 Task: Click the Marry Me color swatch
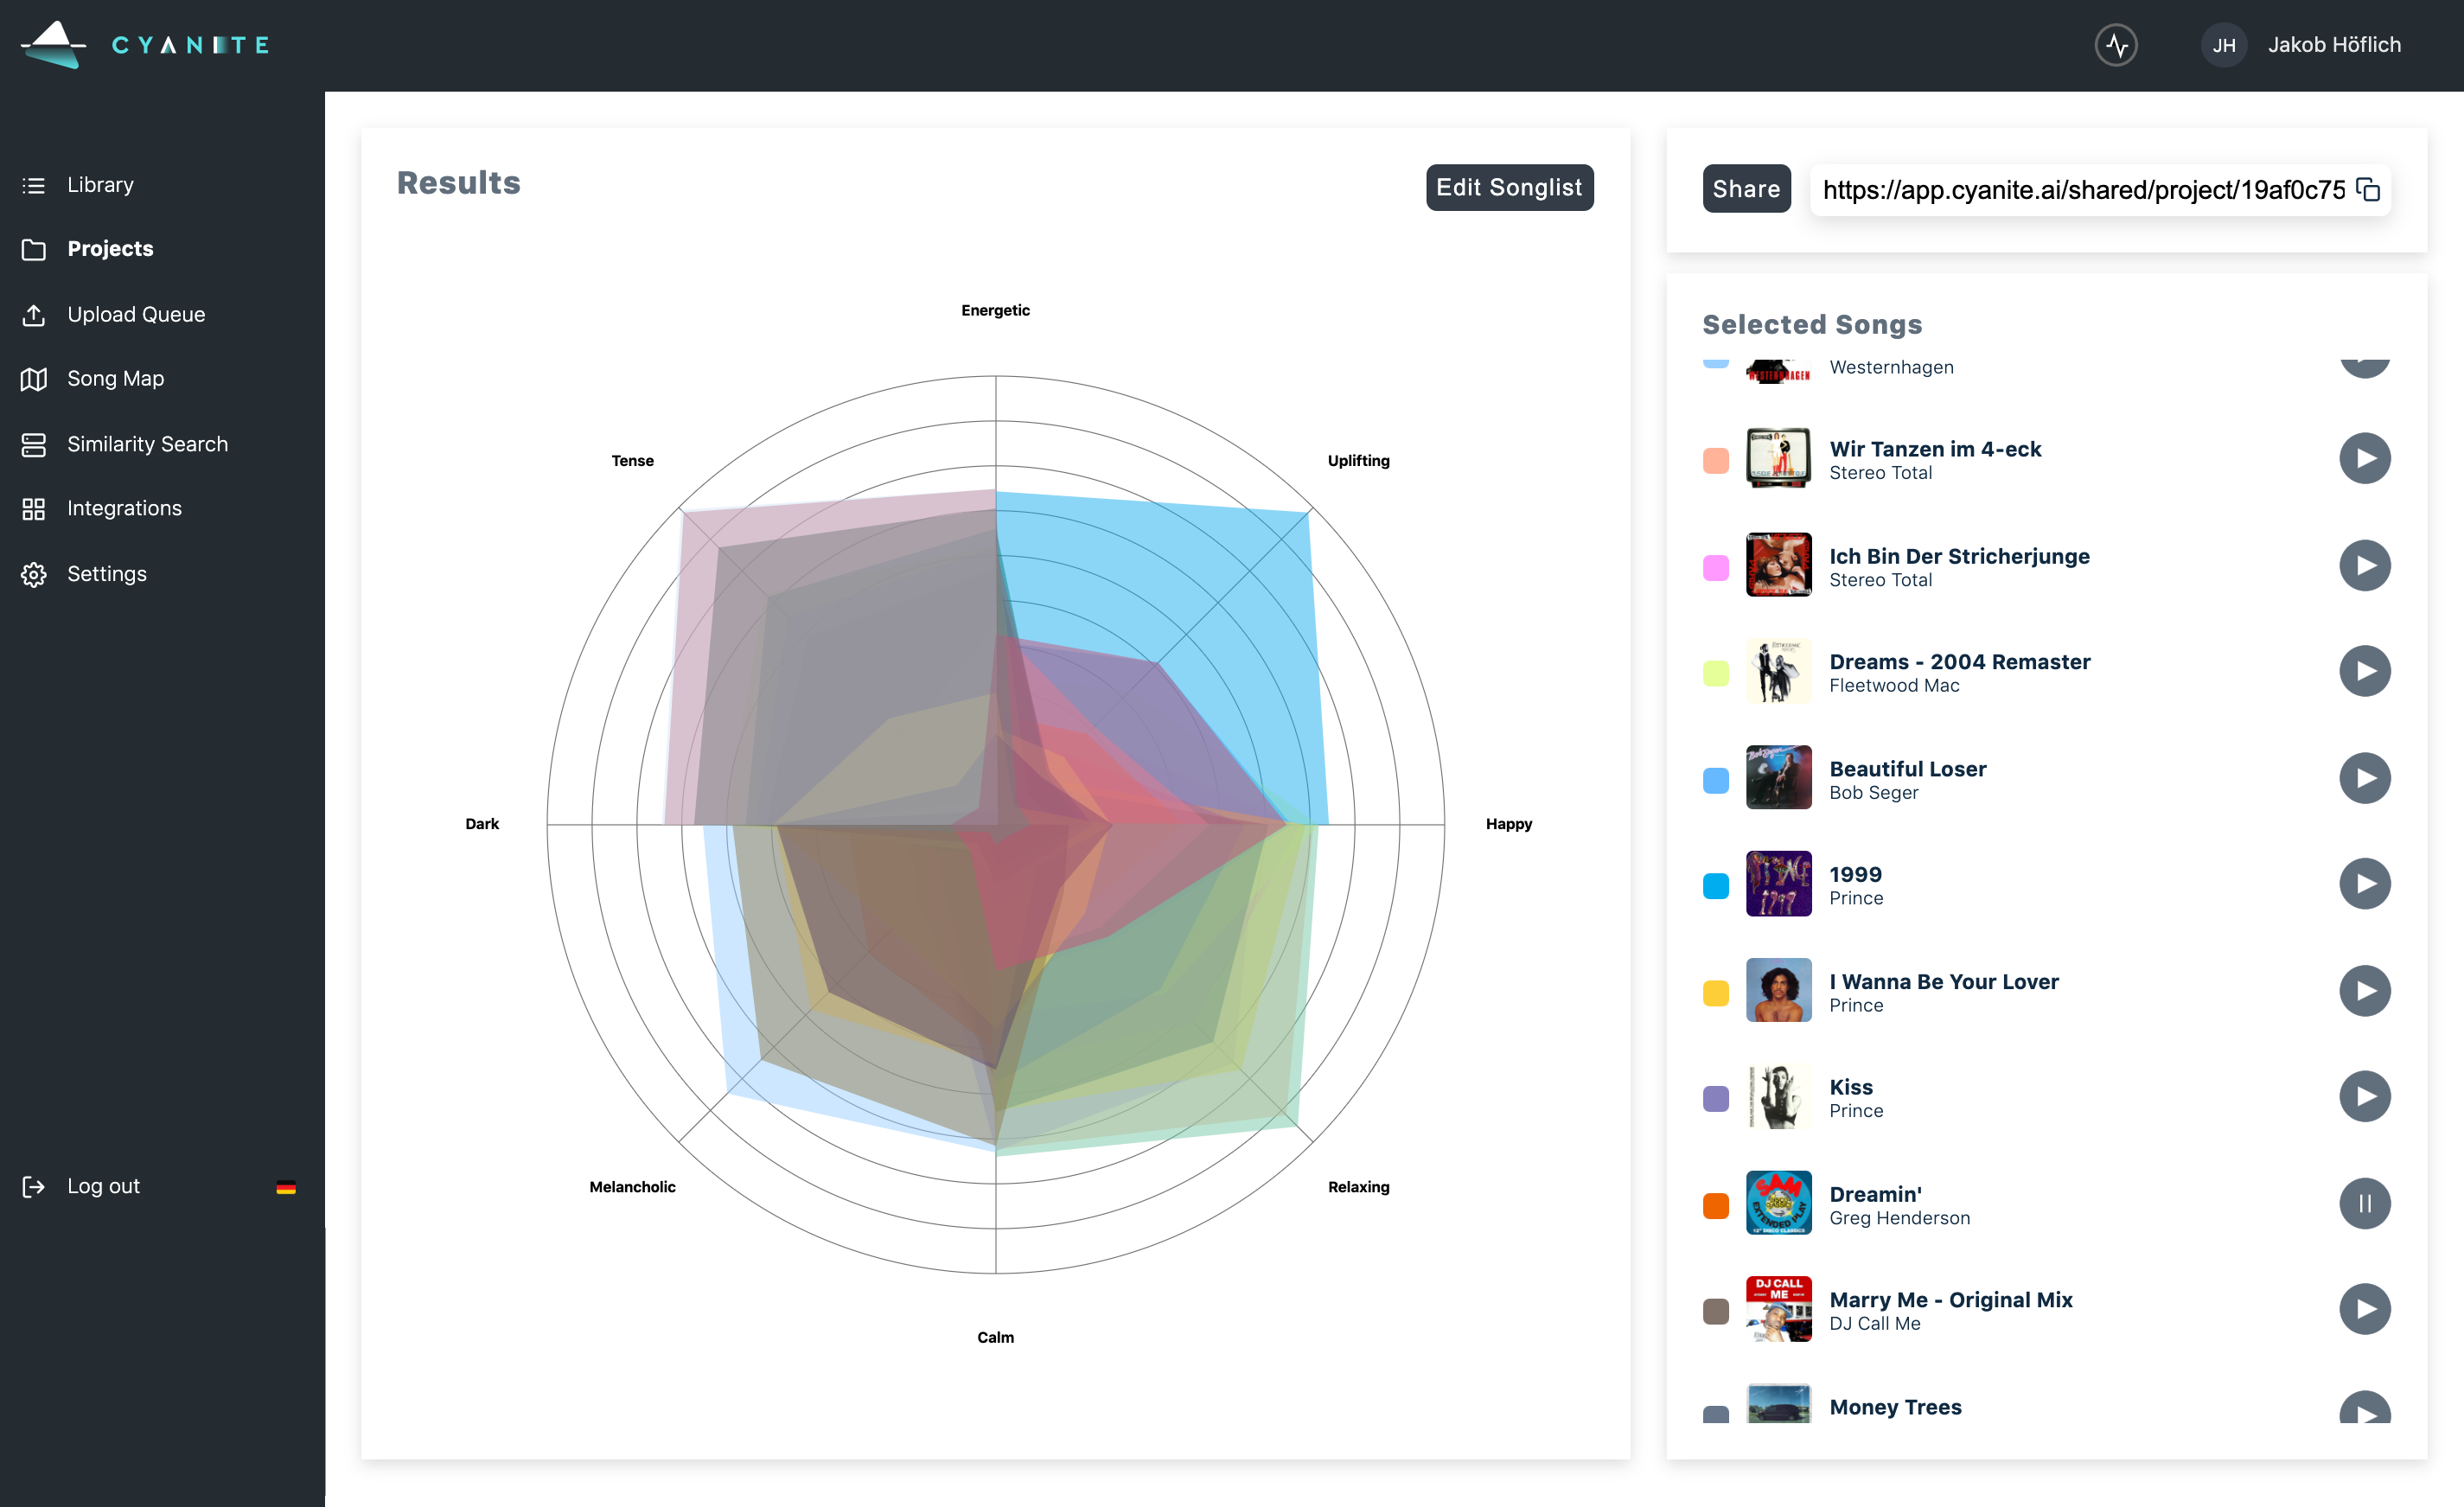(x=1715, y=1312)
